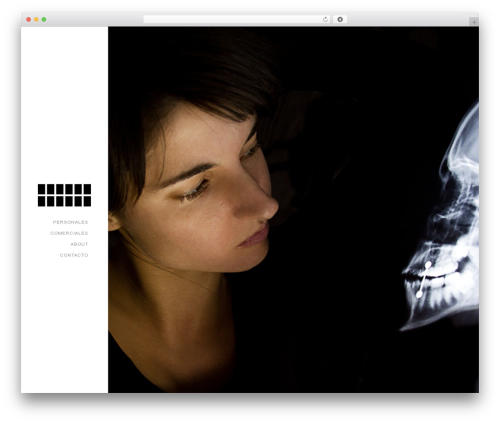Click the black grid logo in the sidebar
Screen dimensions: 500x423
pyautogui.click(x=64, y=195)
